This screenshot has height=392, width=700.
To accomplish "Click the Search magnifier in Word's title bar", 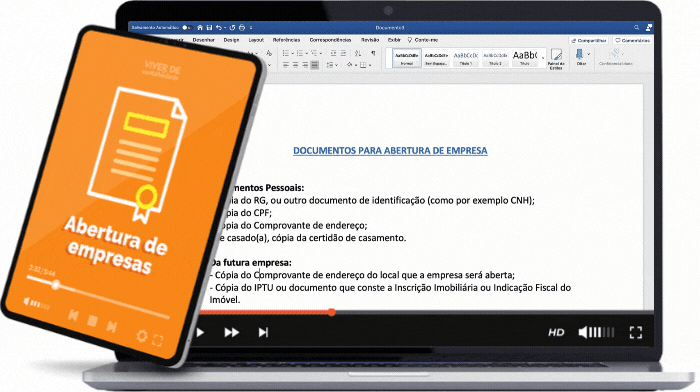I will 636,28.
